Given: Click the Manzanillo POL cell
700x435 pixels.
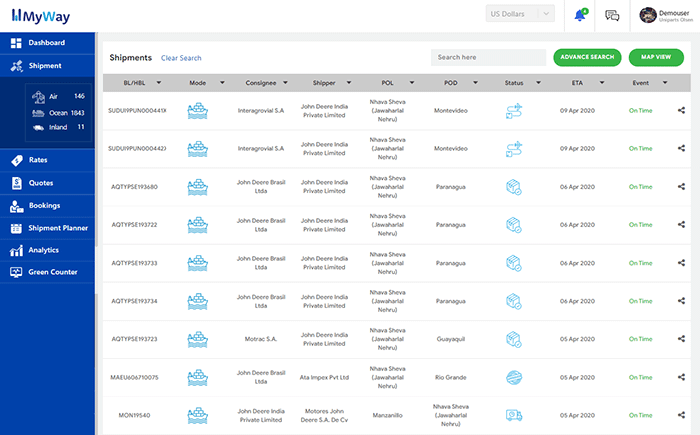Looking at the screenshot, I should 388,415.
